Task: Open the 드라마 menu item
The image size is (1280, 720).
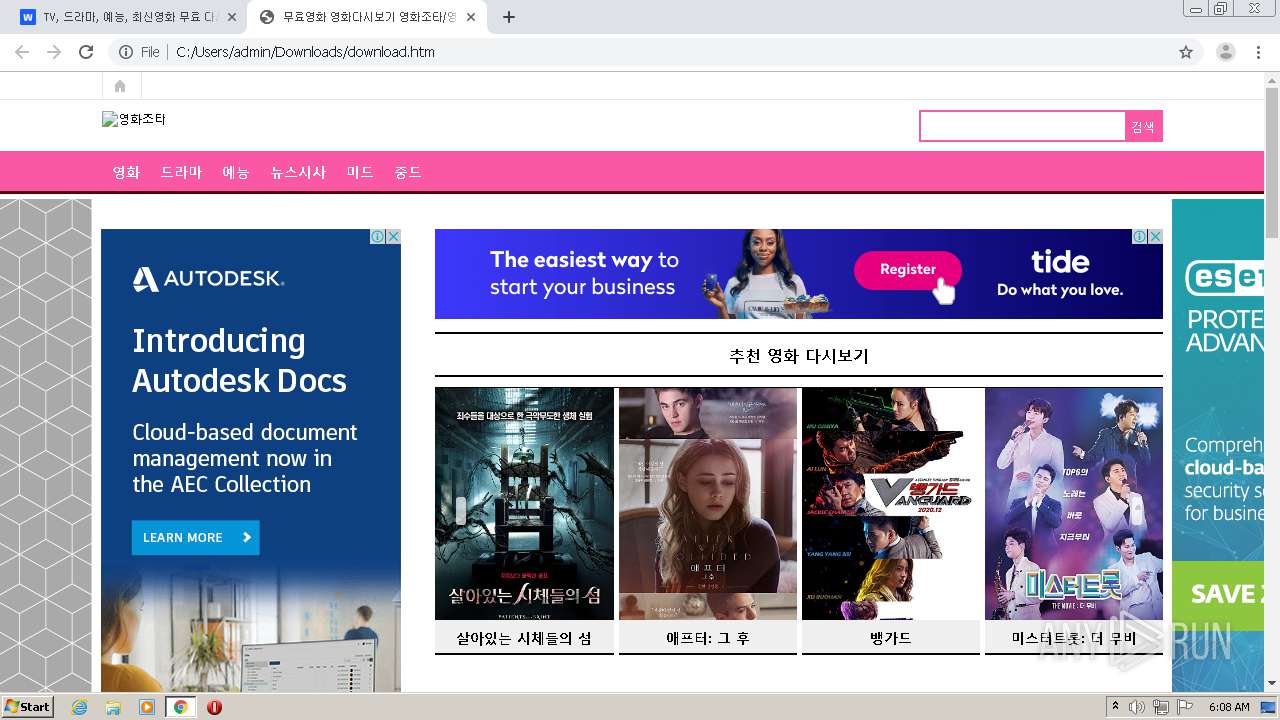Action: click(181, 172)
